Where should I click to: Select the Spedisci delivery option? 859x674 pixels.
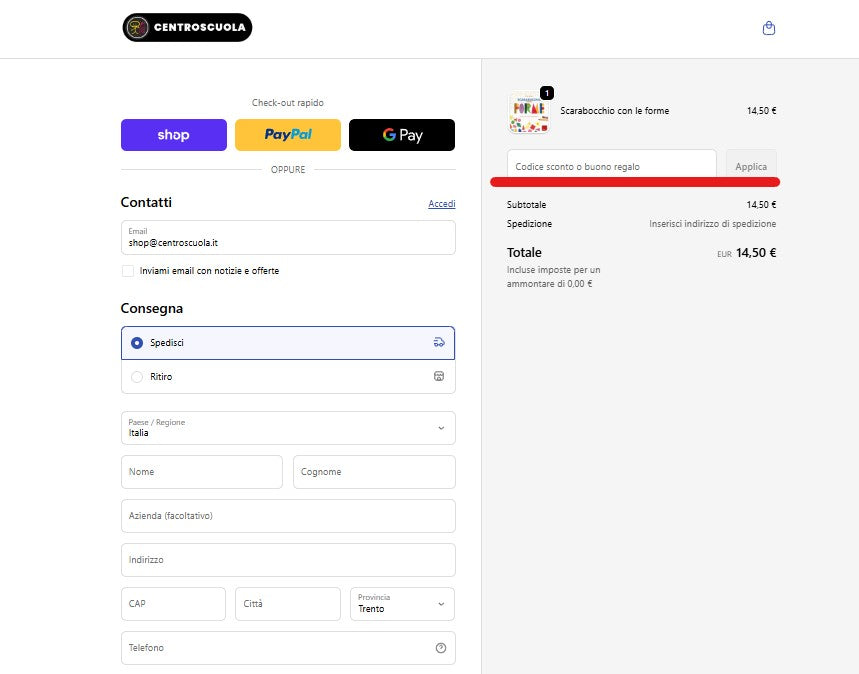137,343
